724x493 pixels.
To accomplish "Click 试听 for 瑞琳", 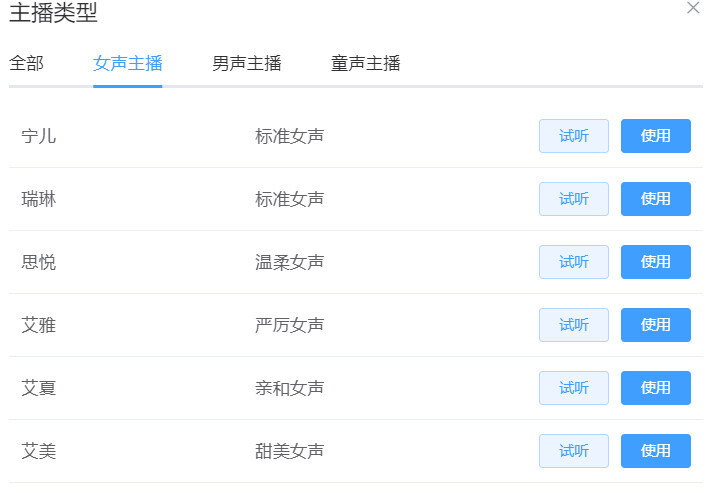I will click(x=574, y=199).
